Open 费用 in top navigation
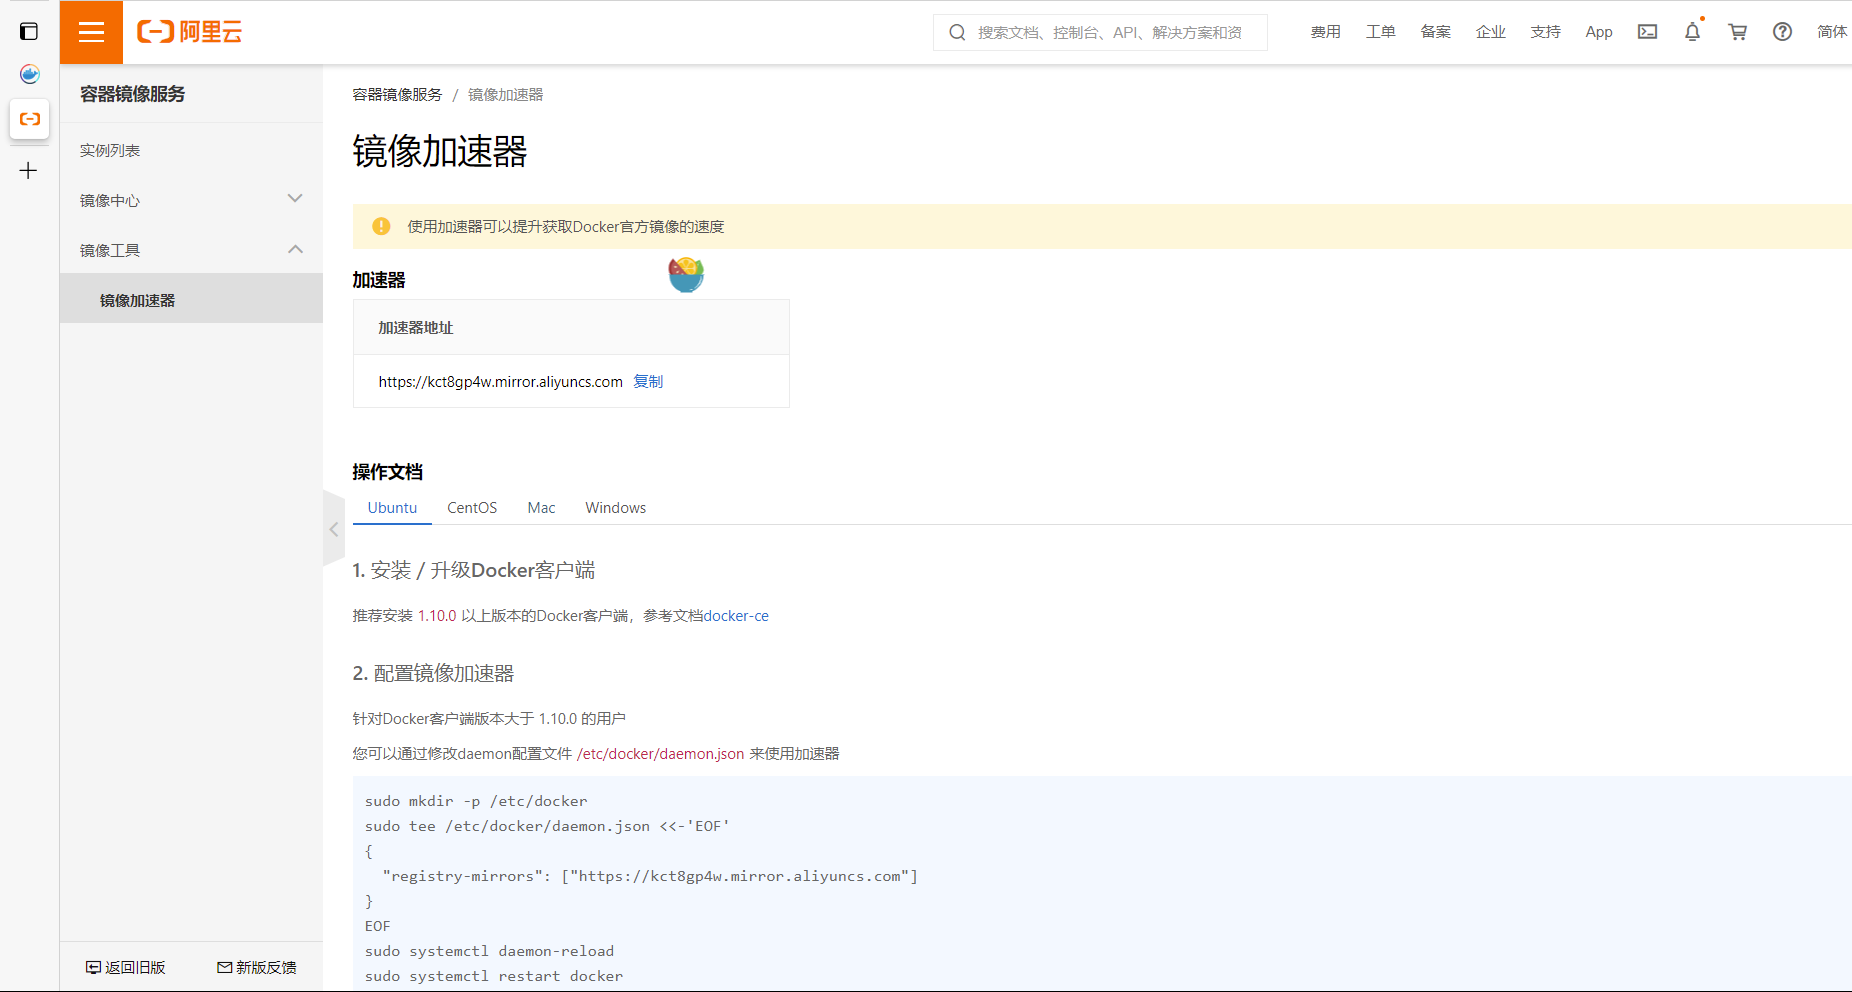Viewport: 1852px width, 992px height. pos(1326,32)
